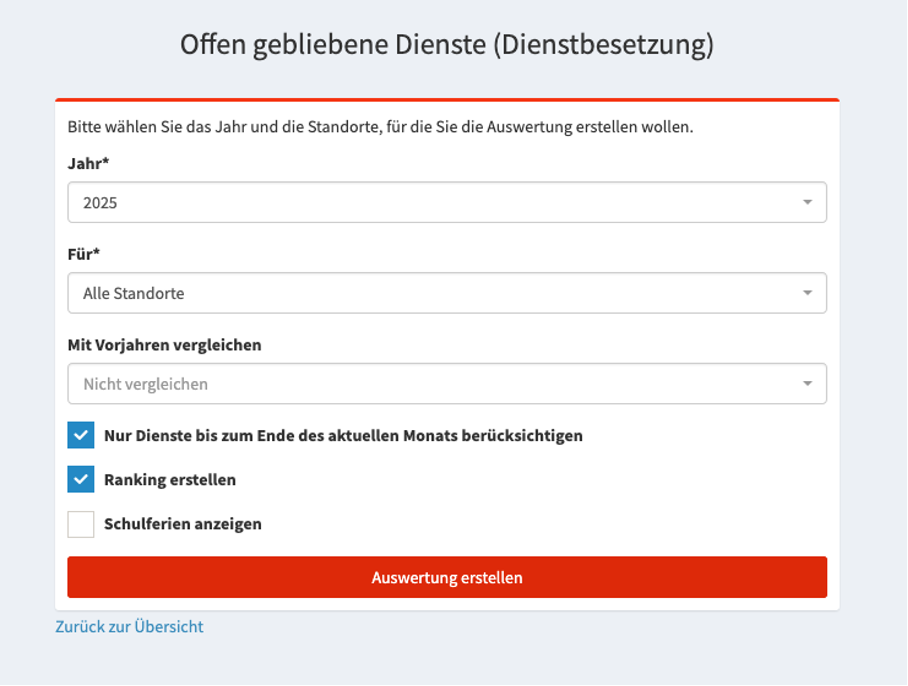Click the Nicht vergleichen placeholder text
This screenshot has width=908, height=686.
[146, 384]
